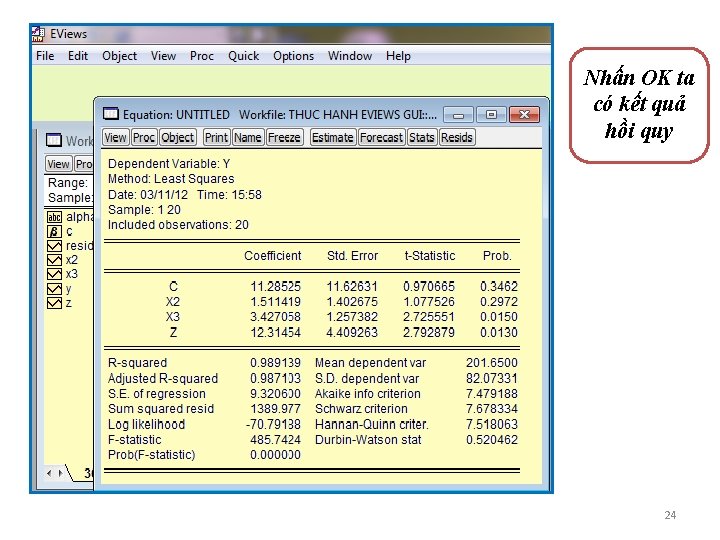The width and height of the screenshot is (720, 540).
Task: Click the Stats button
Action: [422, 137]
